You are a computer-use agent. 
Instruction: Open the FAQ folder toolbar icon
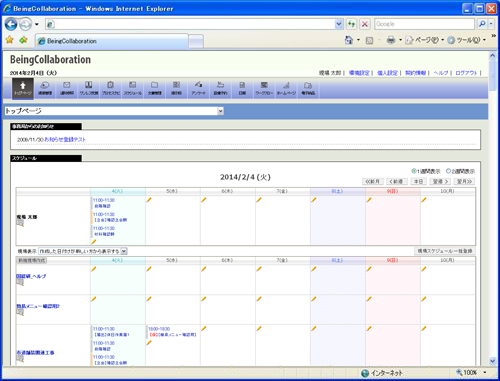tap(308, 88)
